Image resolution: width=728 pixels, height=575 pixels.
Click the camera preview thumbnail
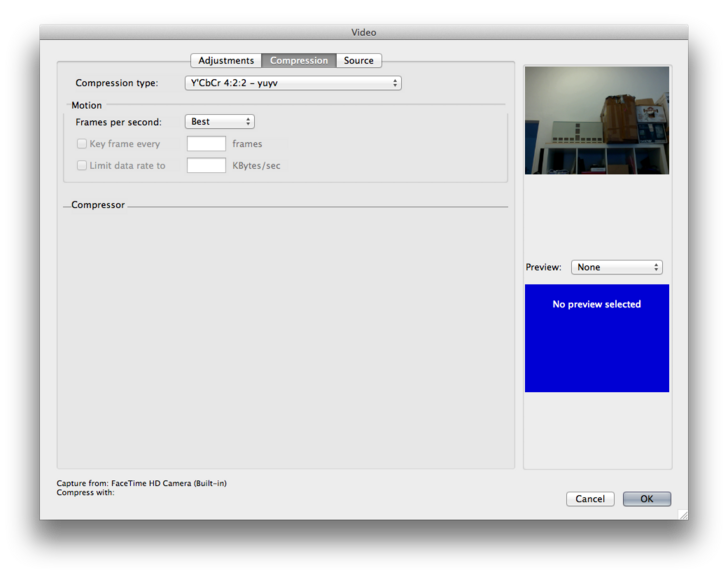pyautogui.click(x=597, y=120)
